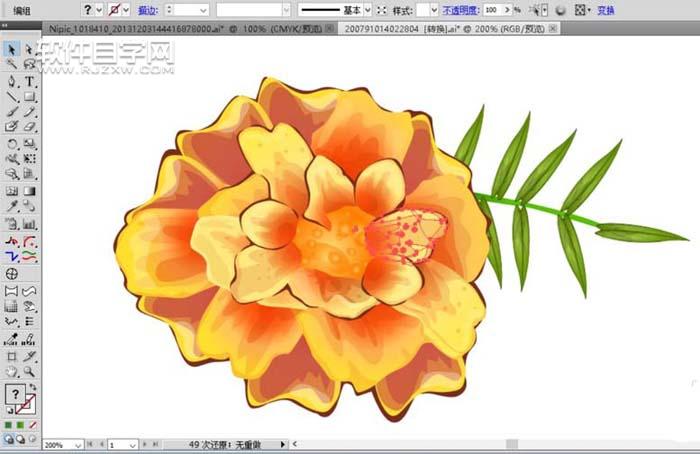Select the Selection (black arrow) tool

pos(12,49)
